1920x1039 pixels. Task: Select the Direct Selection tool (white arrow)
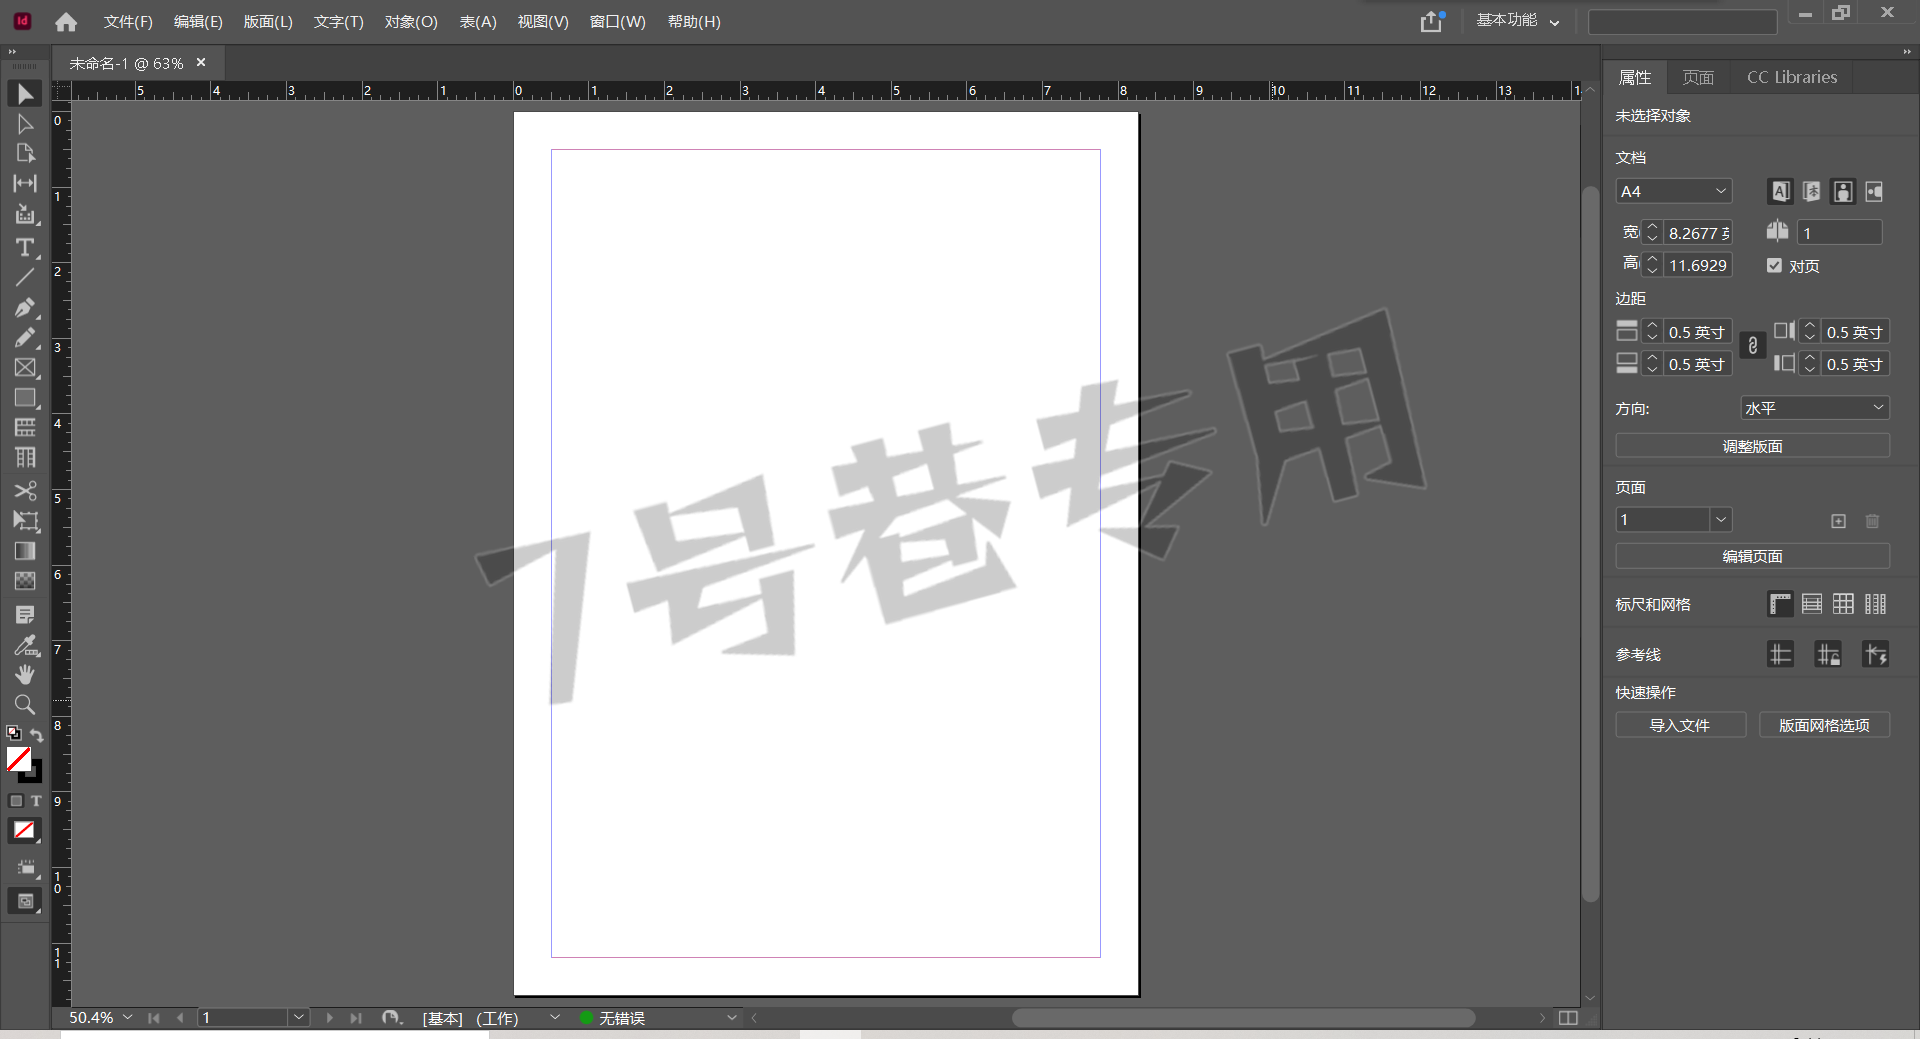click(25, 124)
